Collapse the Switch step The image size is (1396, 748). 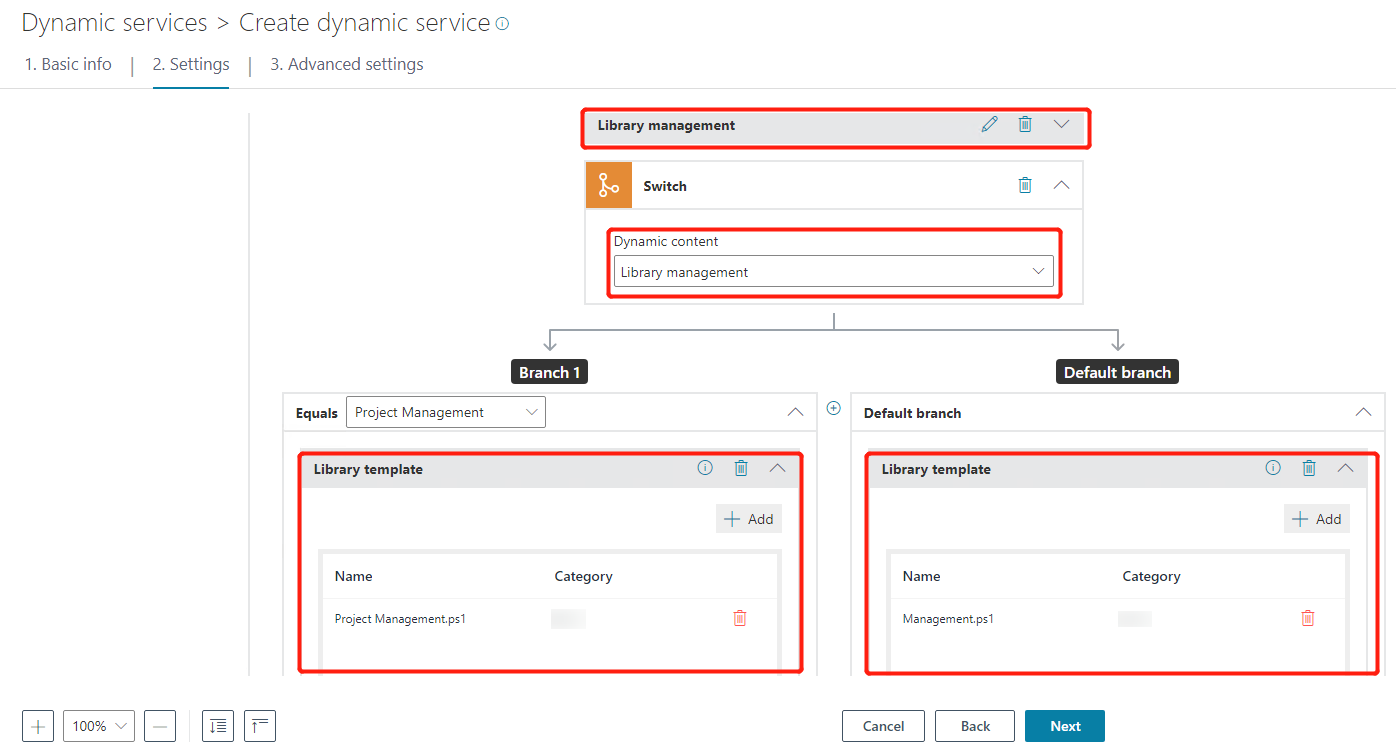[1062, 185]
